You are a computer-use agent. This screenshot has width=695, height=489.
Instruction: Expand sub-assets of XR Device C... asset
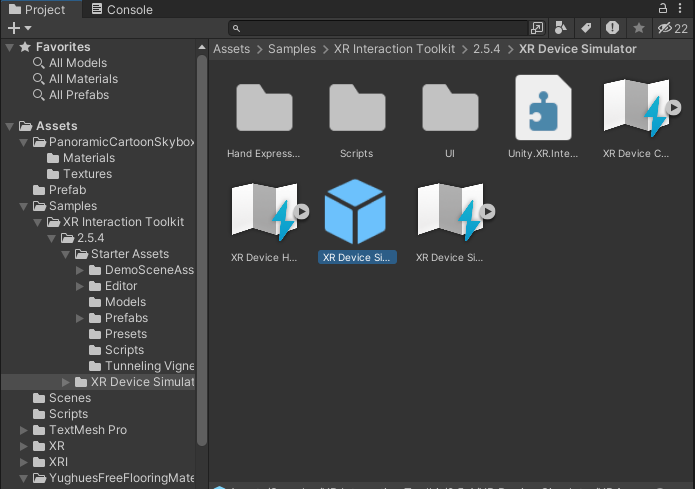tap(674, 107)
